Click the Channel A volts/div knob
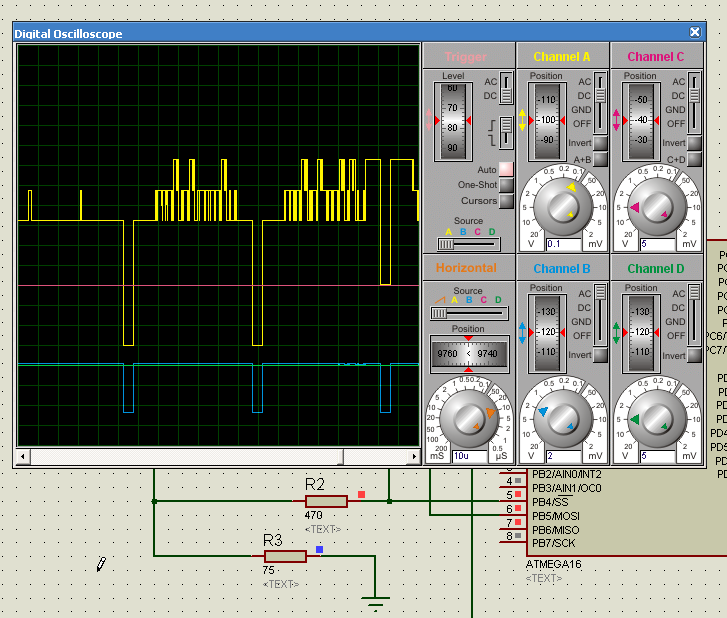This screenshot has height=618, width=727. click(562, 206)
